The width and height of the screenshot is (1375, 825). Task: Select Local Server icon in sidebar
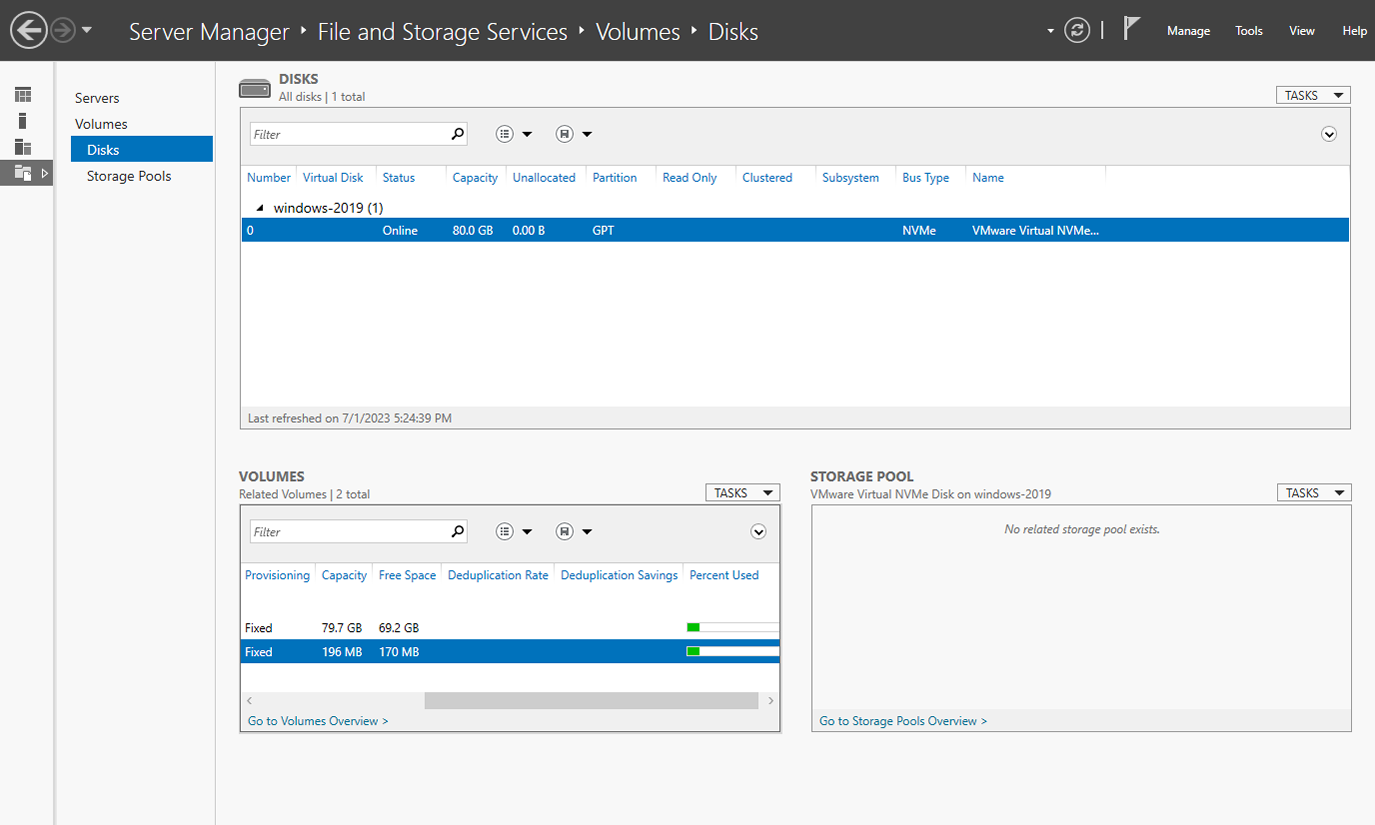tap(23, 121)
